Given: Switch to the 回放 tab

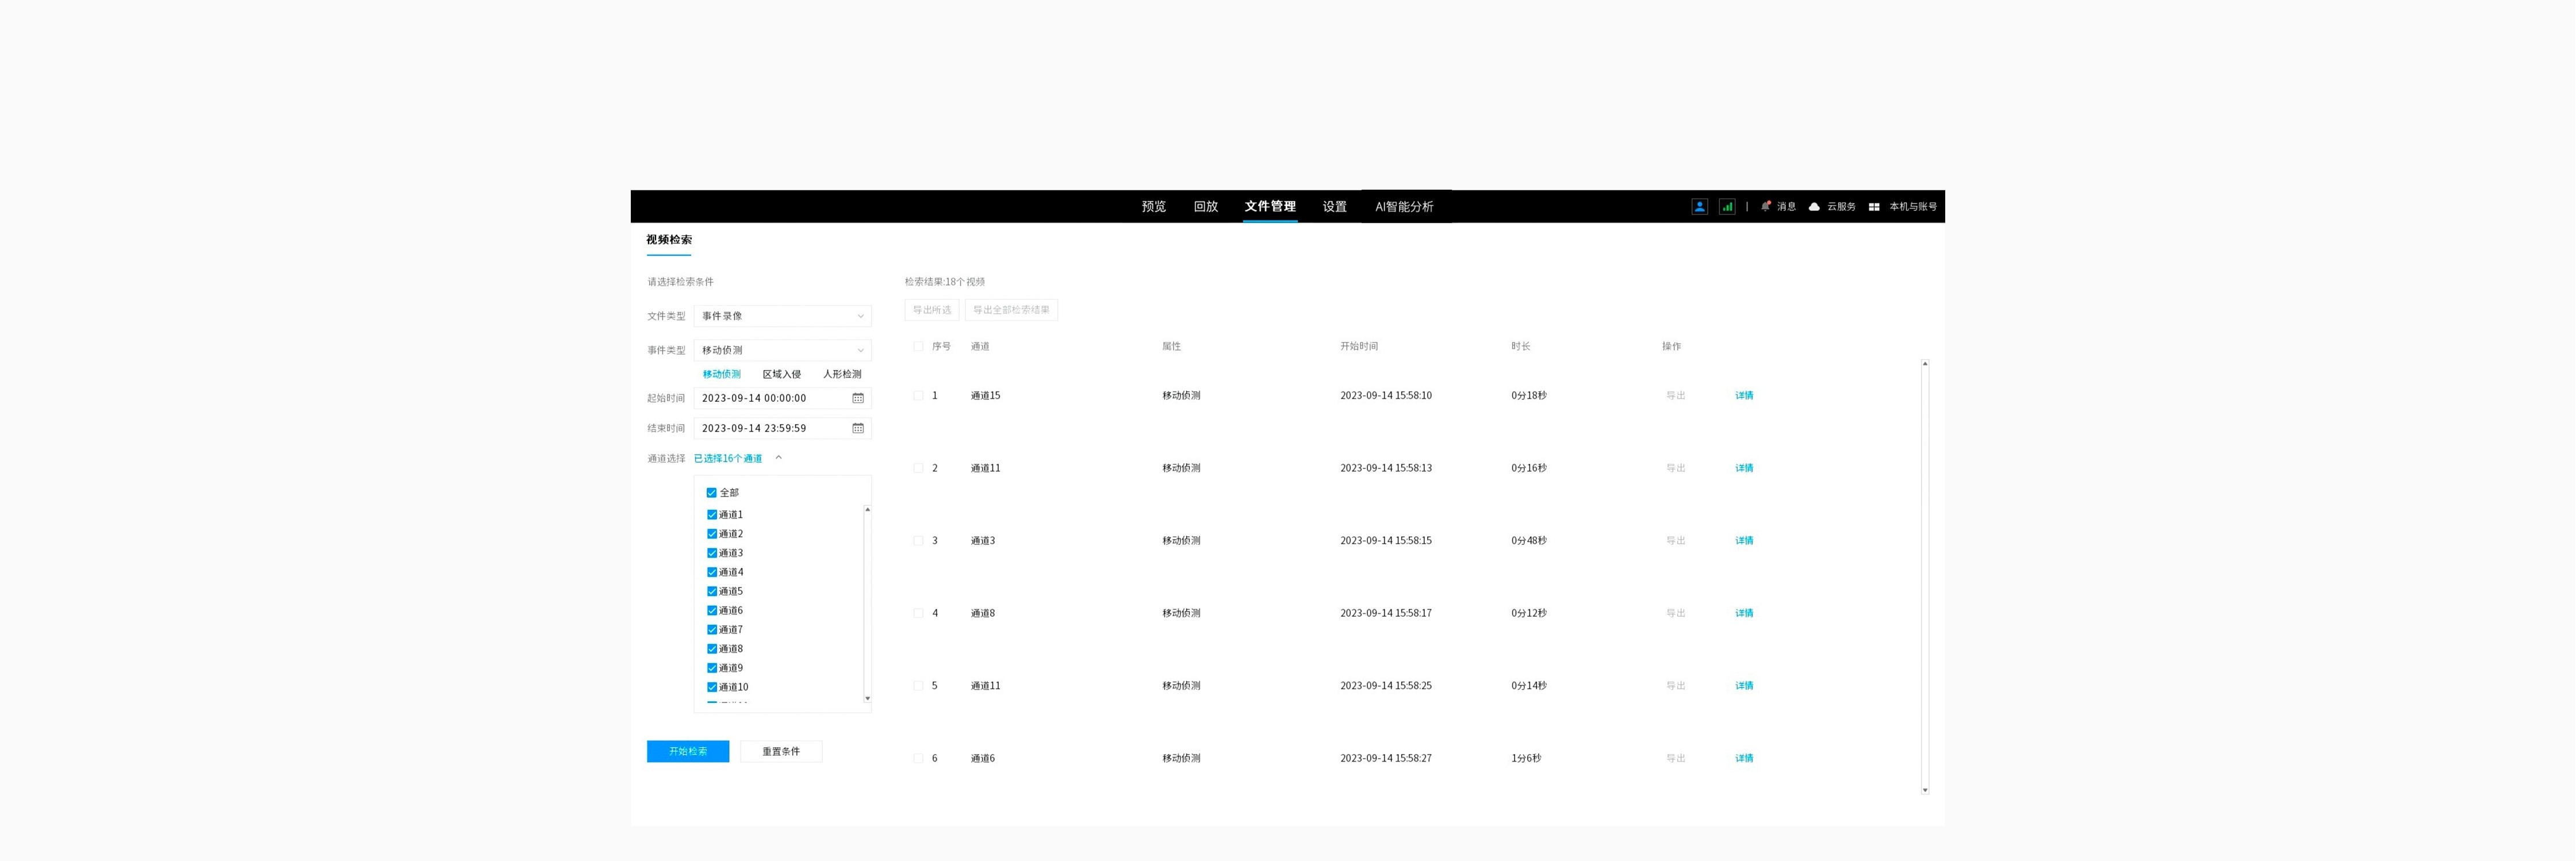Looking at the screenshot, I should pos(1205,206).
